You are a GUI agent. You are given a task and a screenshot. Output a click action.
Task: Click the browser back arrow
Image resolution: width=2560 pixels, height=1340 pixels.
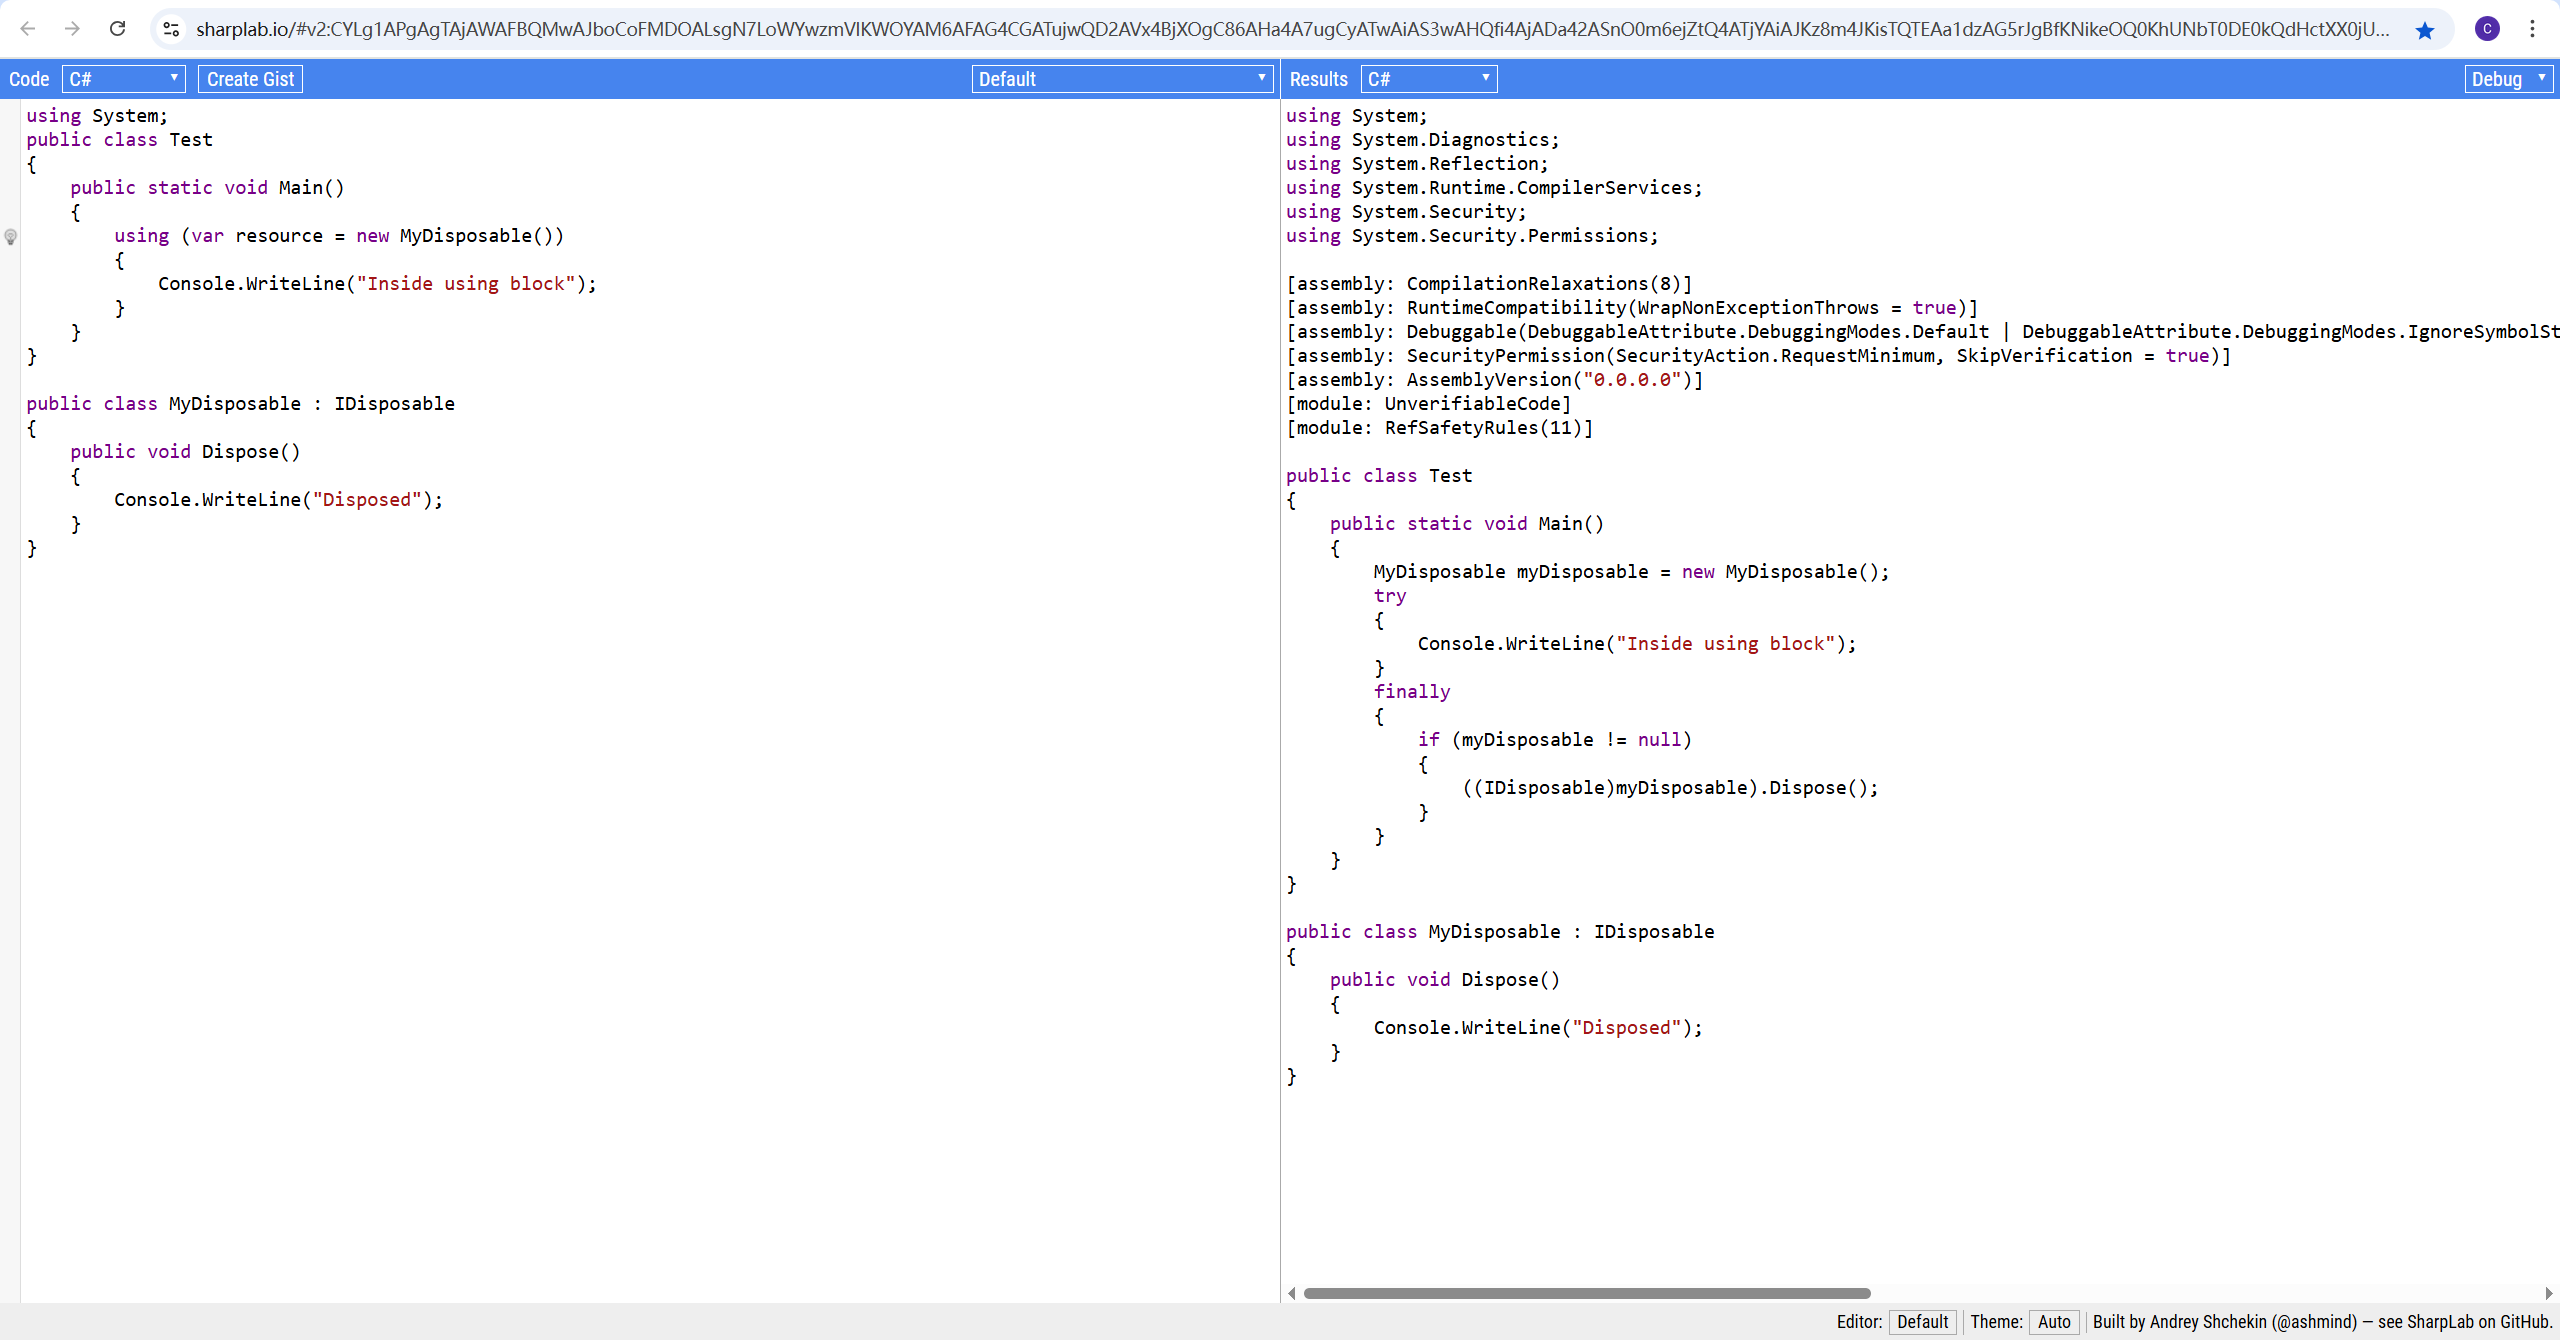28,29
